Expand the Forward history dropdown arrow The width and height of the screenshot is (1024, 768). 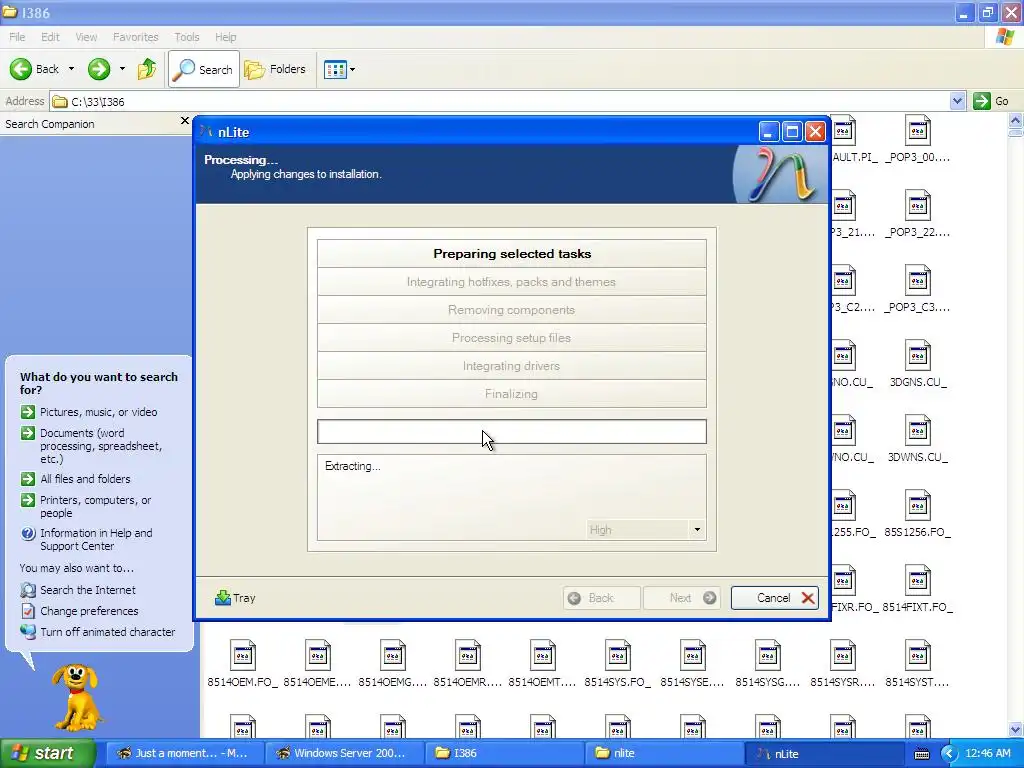pyautogui.click(x=122, y=69)
